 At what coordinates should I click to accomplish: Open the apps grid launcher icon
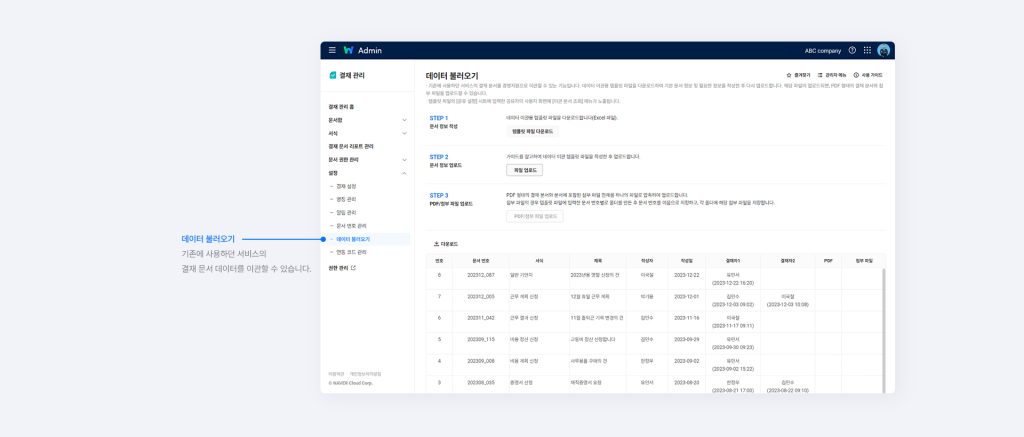point(867,50)
